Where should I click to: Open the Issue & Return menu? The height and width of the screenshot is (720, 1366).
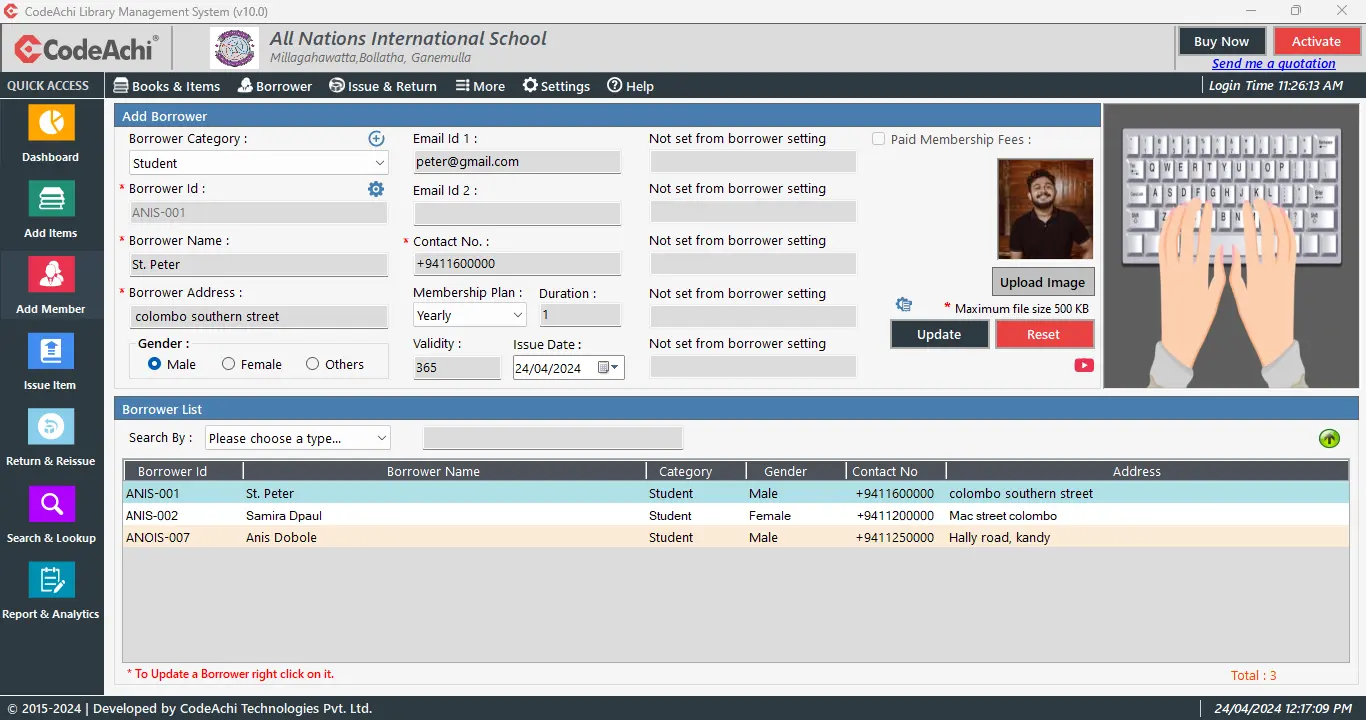(x=383, y=86)
